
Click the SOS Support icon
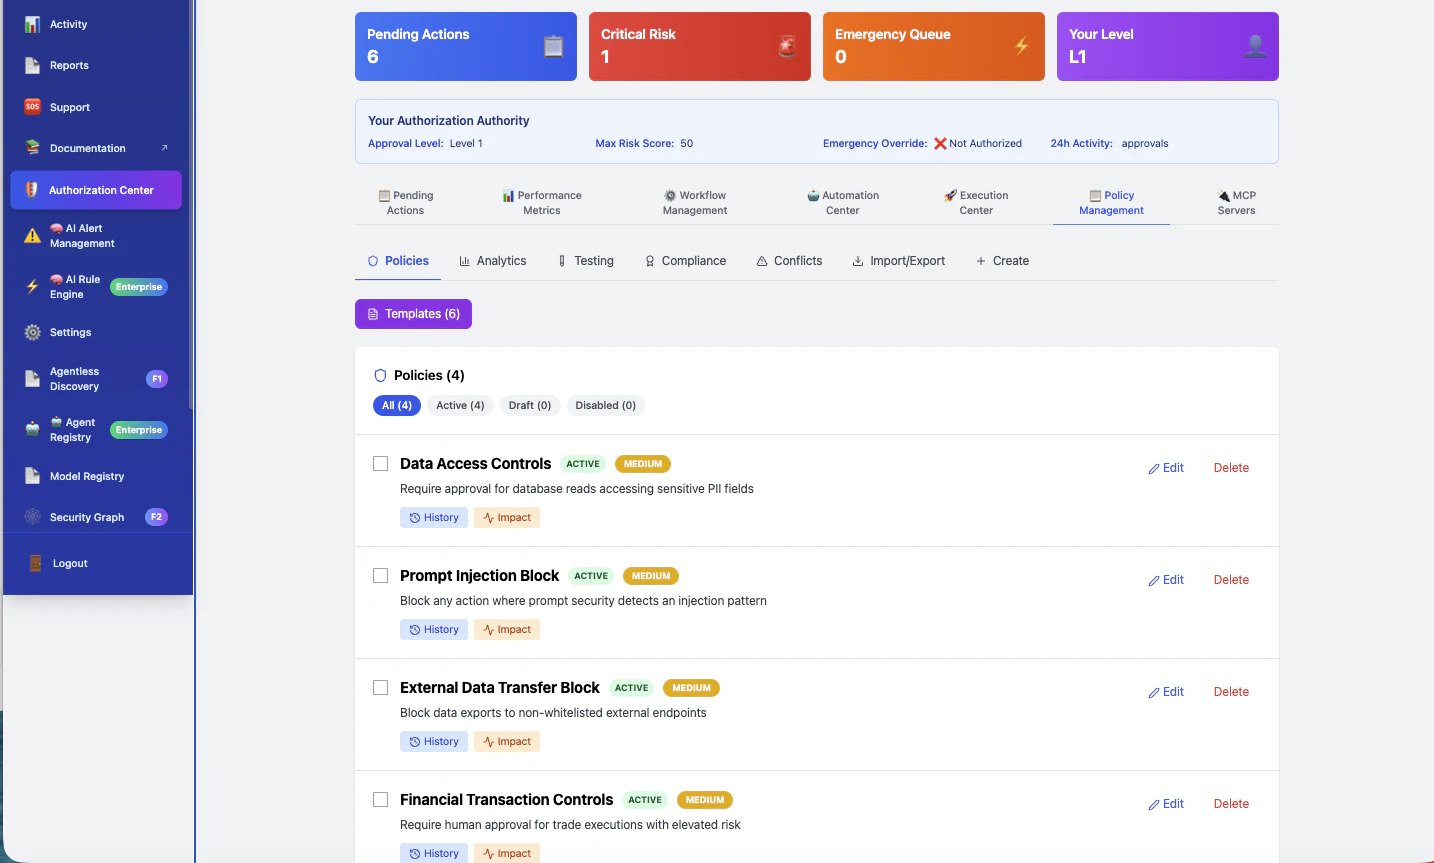[32, 107]
